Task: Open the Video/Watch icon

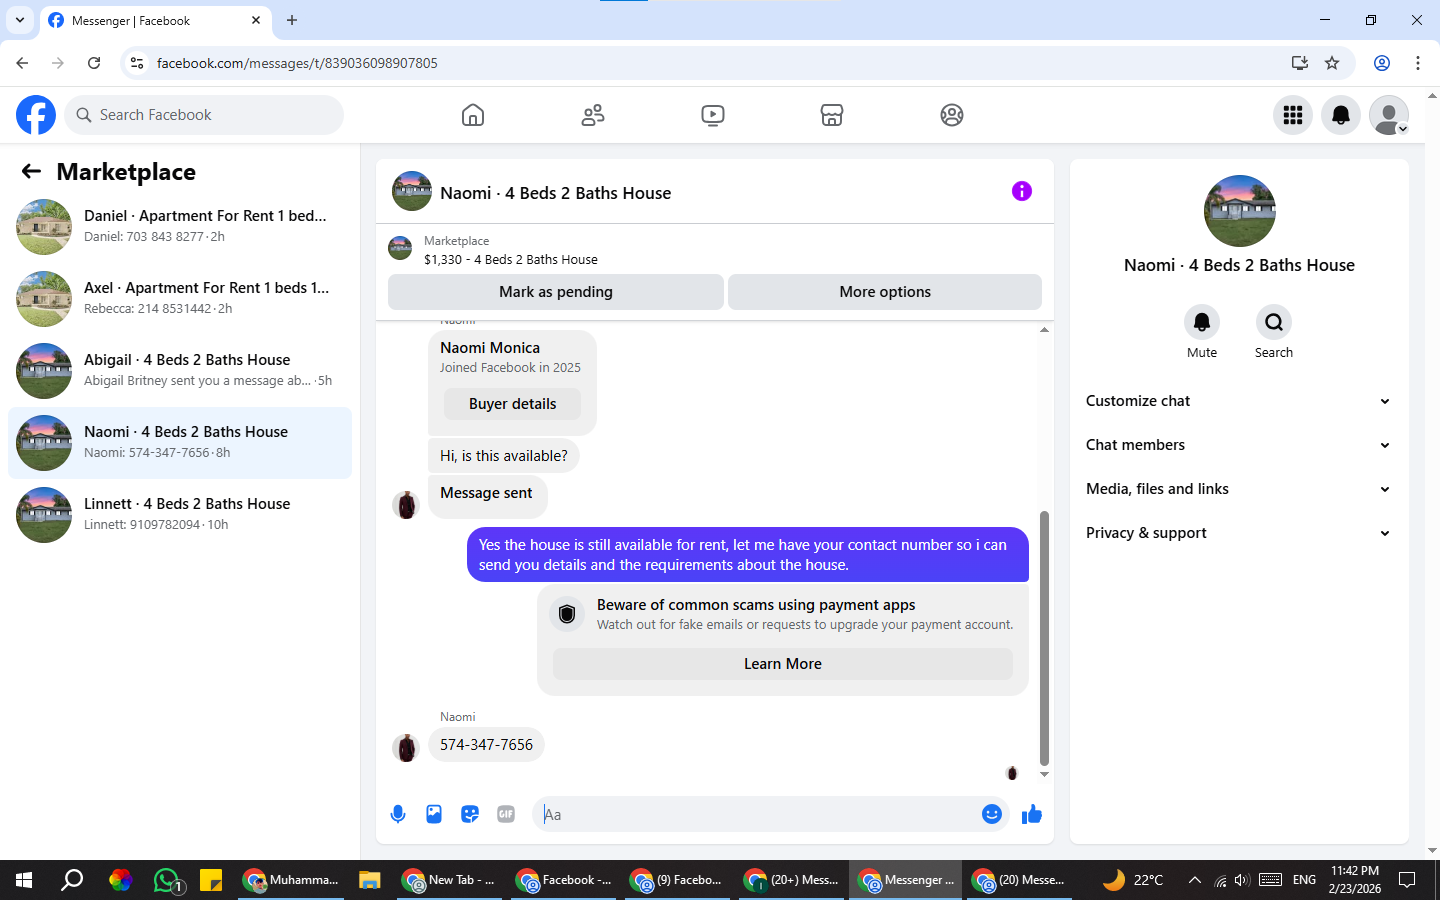Action: (713, 115)
